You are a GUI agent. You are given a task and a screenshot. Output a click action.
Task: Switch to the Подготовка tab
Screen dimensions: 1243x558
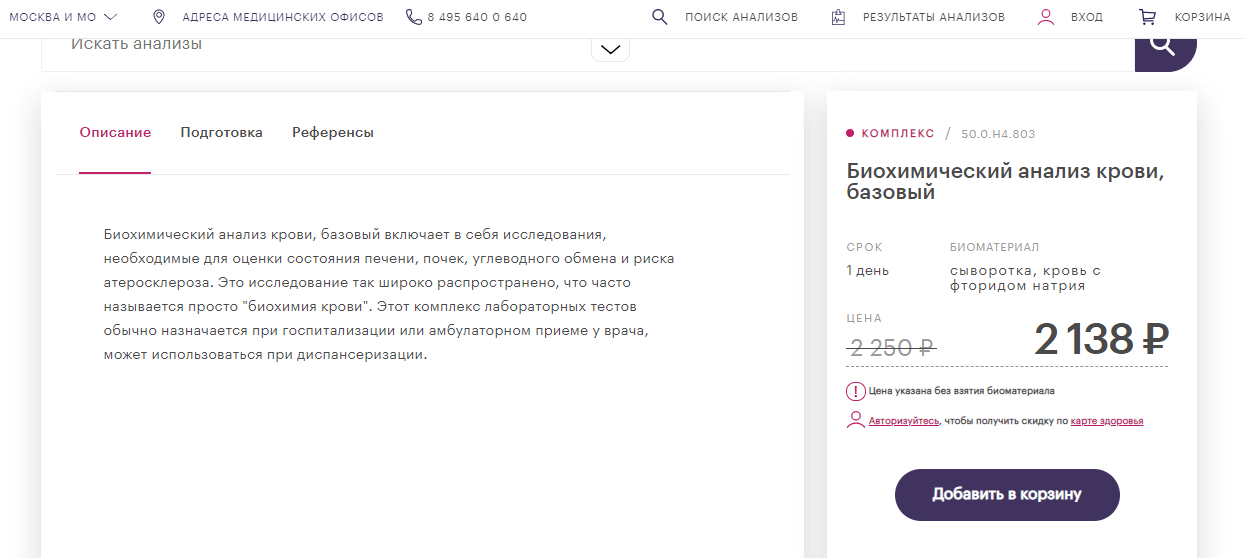coord(221,132)
